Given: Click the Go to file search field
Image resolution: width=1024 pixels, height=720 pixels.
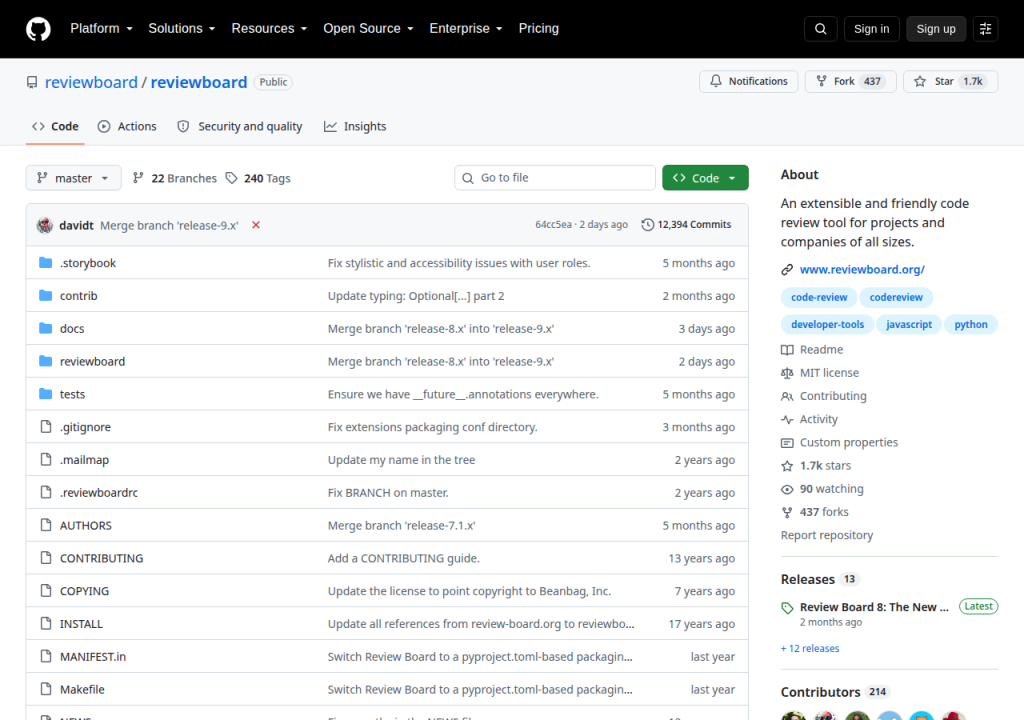Looking at the screenshot, I should (x=554, y=178).
